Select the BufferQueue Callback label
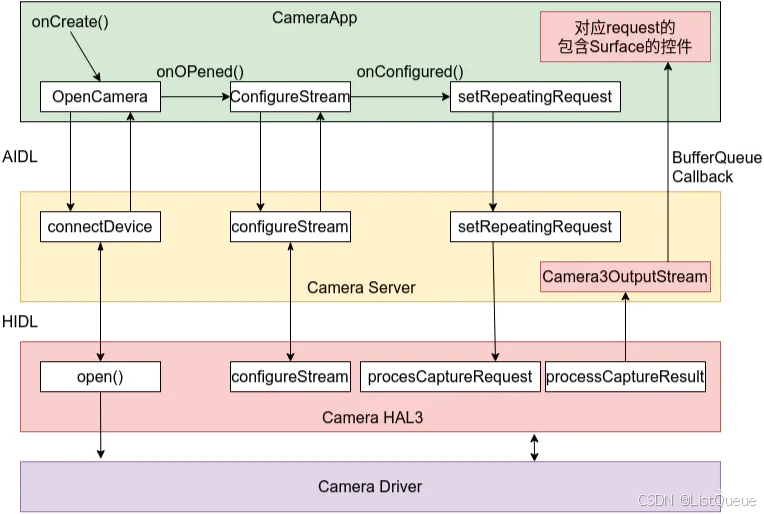The image size is (764, 514). [716, 167]
